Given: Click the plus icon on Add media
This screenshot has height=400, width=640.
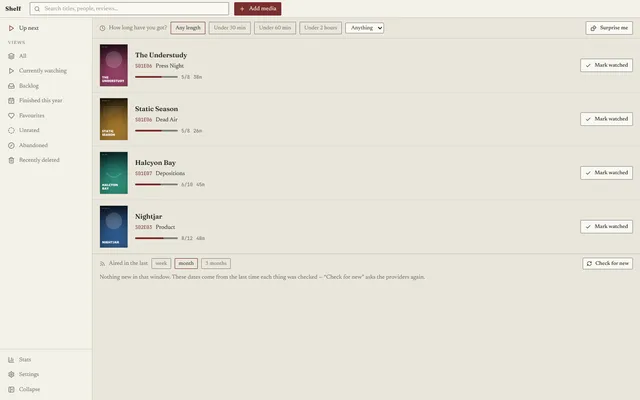Looking at the screenshot, I should 242,9.
